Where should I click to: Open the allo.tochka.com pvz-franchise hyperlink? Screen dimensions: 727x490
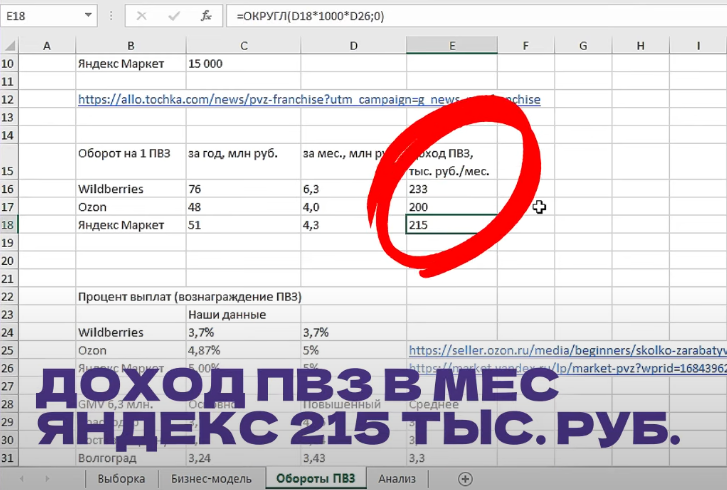tap(309, 99)
